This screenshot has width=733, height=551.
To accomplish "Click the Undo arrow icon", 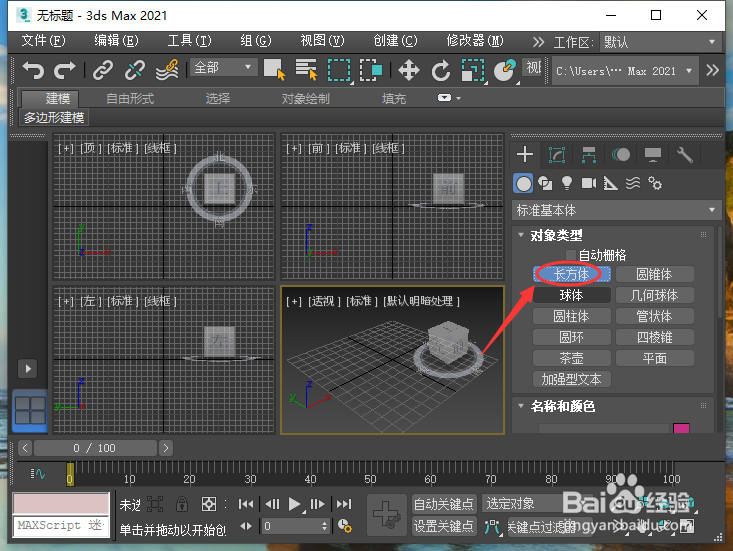I will point(33,70).
